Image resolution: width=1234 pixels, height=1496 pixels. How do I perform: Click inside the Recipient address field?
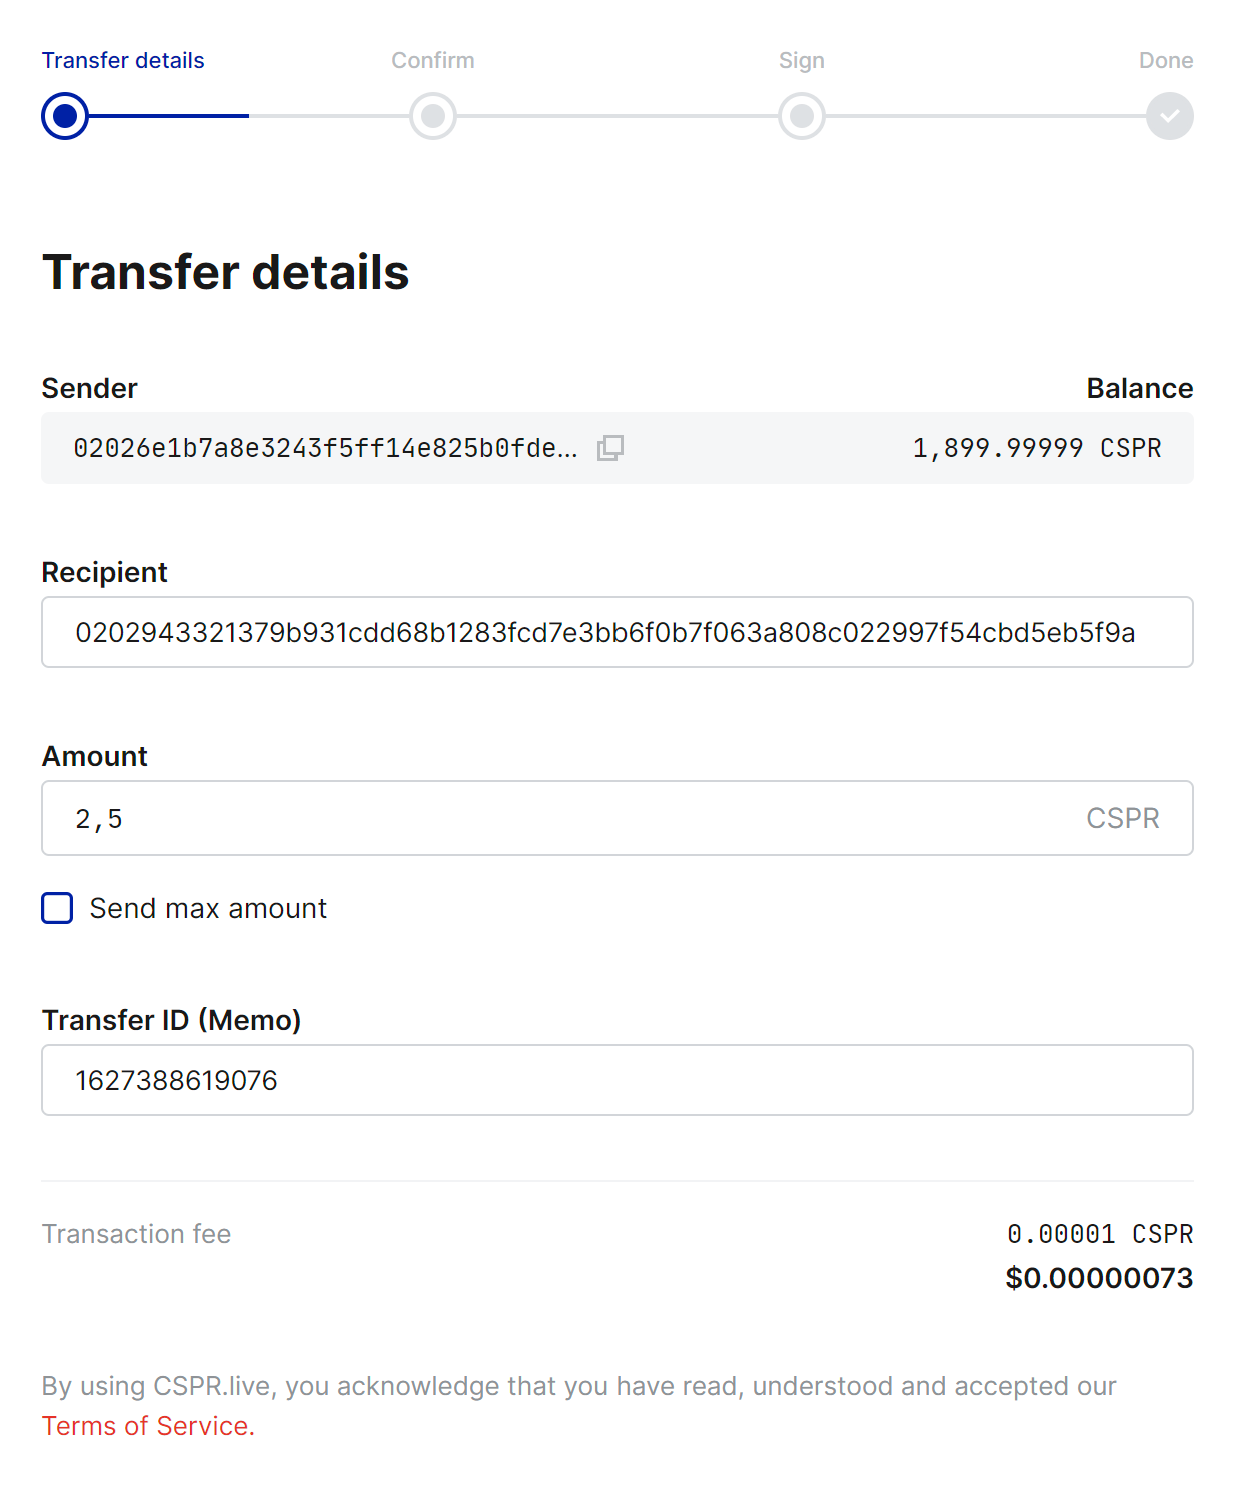tap(617, 632)
